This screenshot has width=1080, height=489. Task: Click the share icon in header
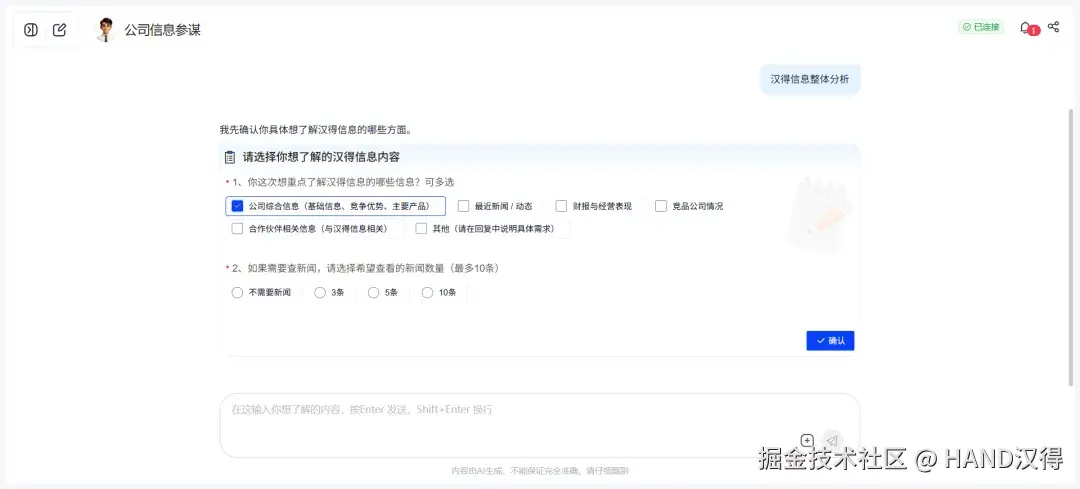pos(1053,27)
